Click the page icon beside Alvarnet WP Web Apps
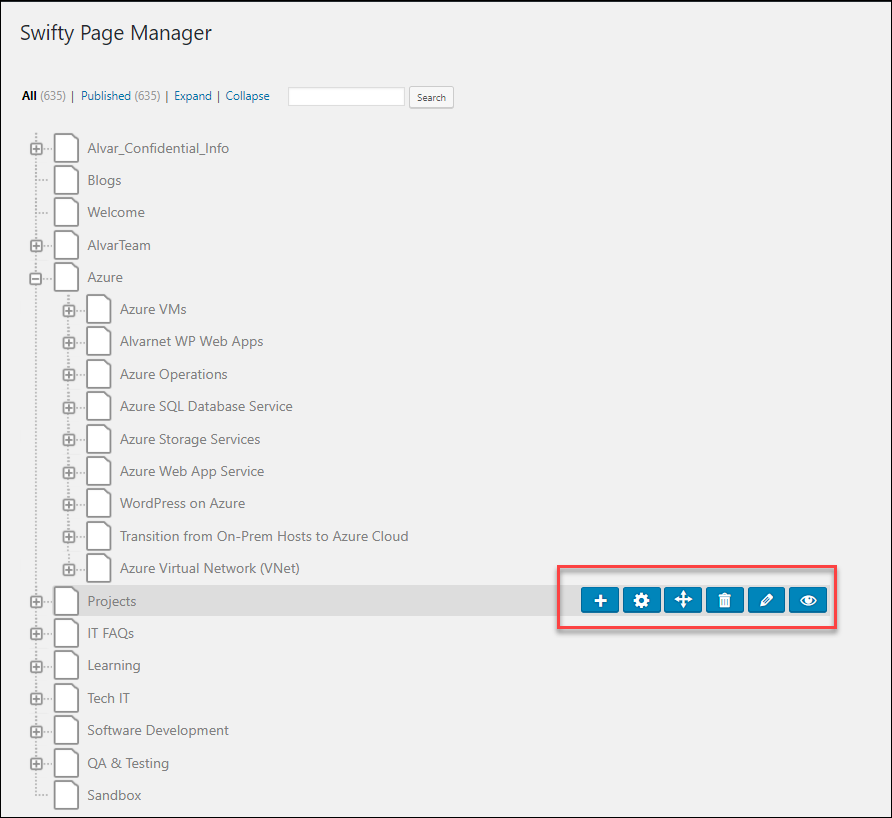Viewport: 892px width, 818px height. (x=99, y=341)
